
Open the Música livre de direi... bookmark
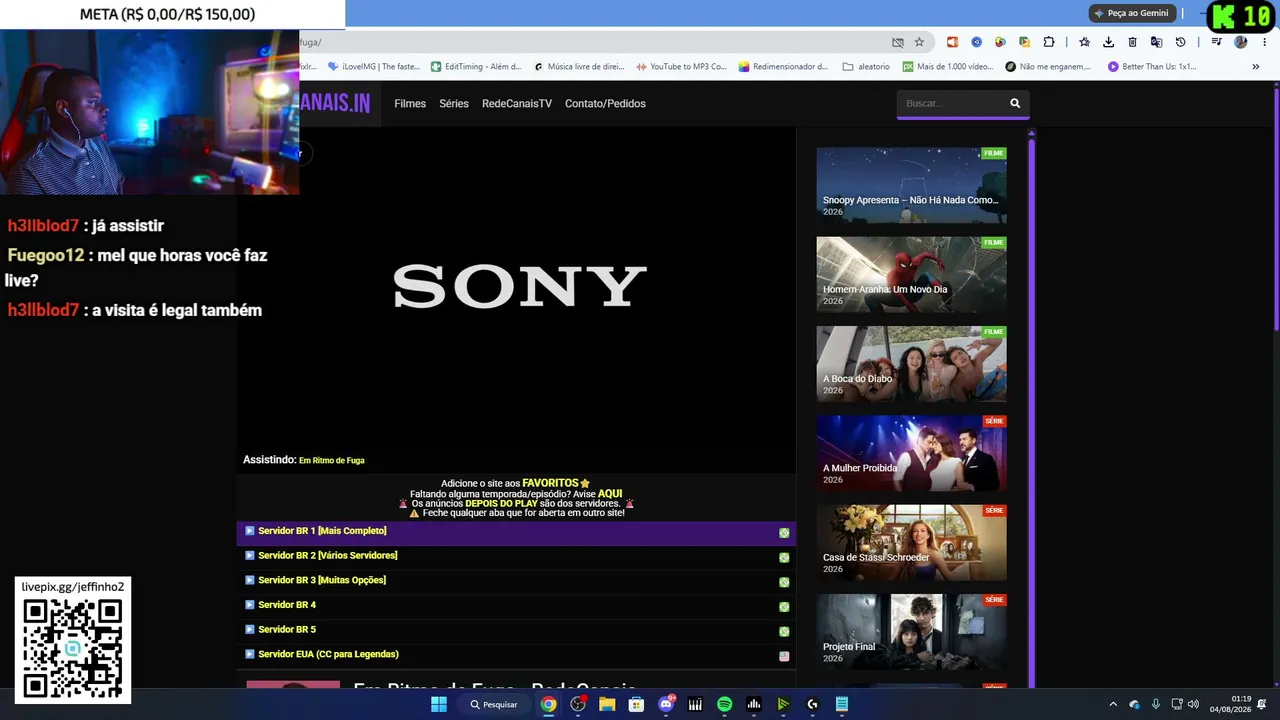click(x=579, y=67)
